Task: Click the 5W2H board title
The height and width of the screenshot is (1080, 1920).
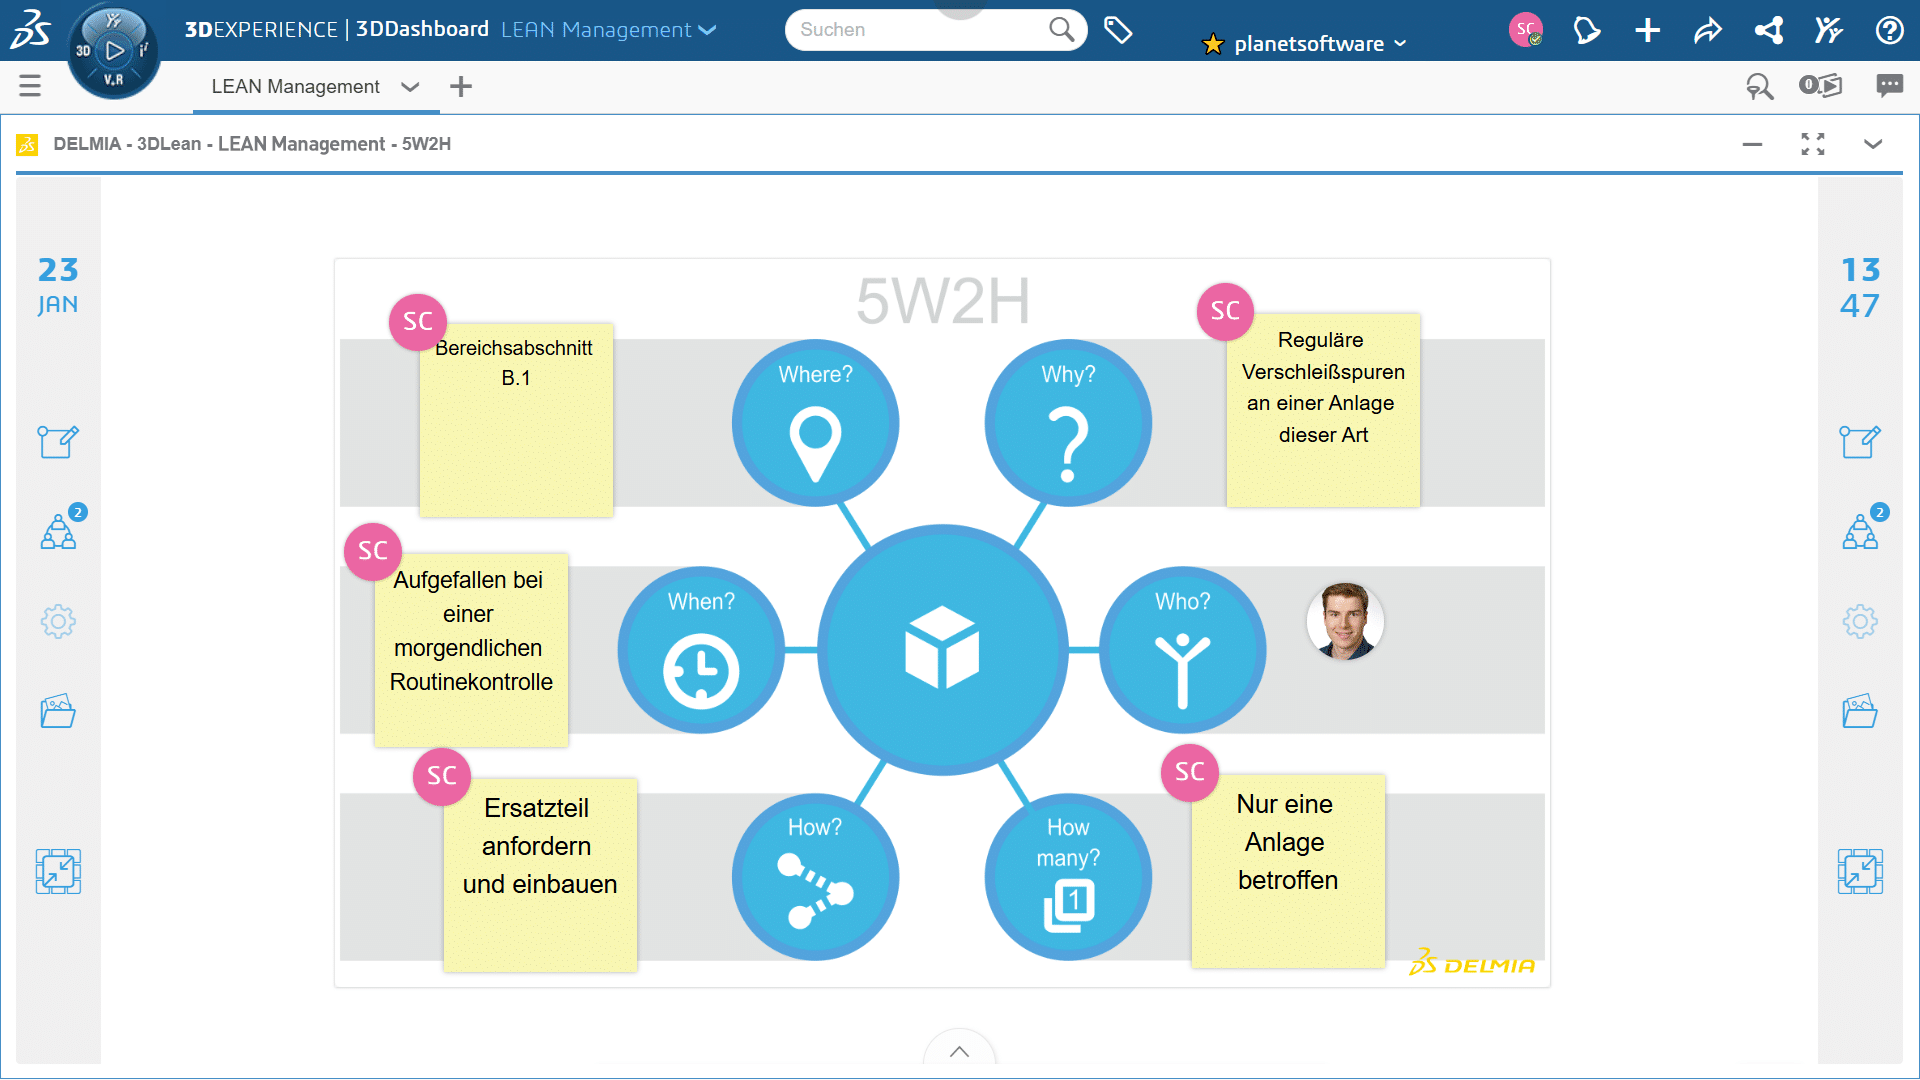Action: pyautogui.click(x=942, y=300)
